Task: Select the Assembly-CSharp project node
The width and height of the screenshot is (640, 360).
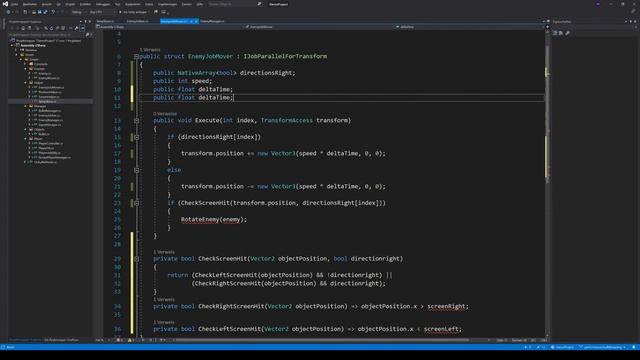Action: click(x=33, y=46)
